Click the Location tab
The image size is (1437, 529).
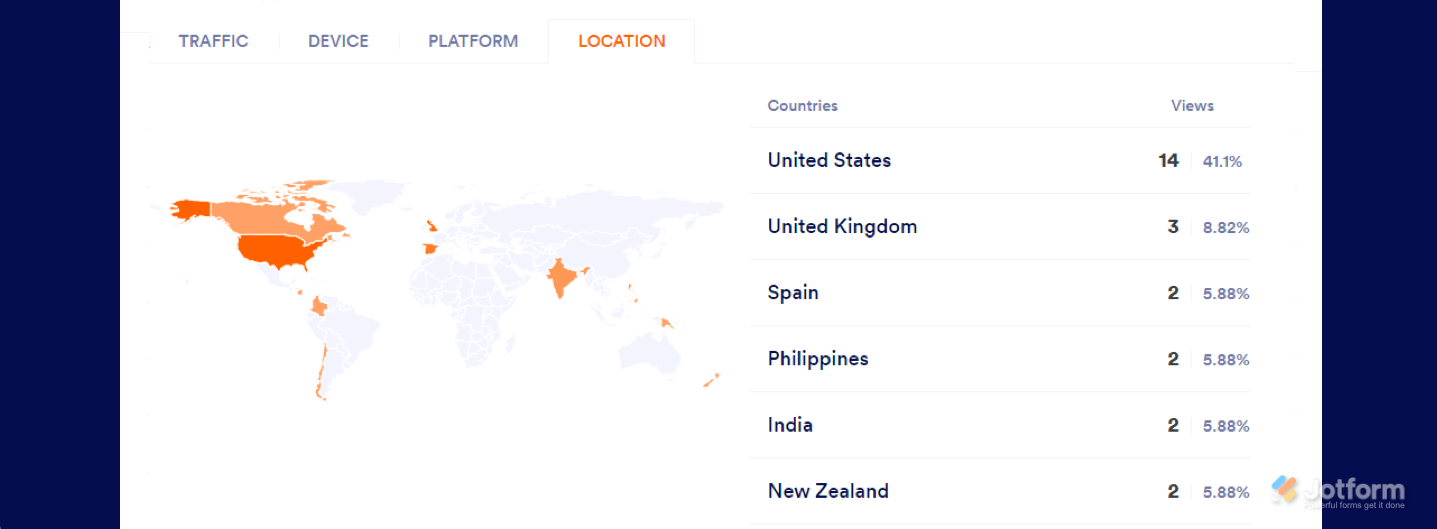621,41
